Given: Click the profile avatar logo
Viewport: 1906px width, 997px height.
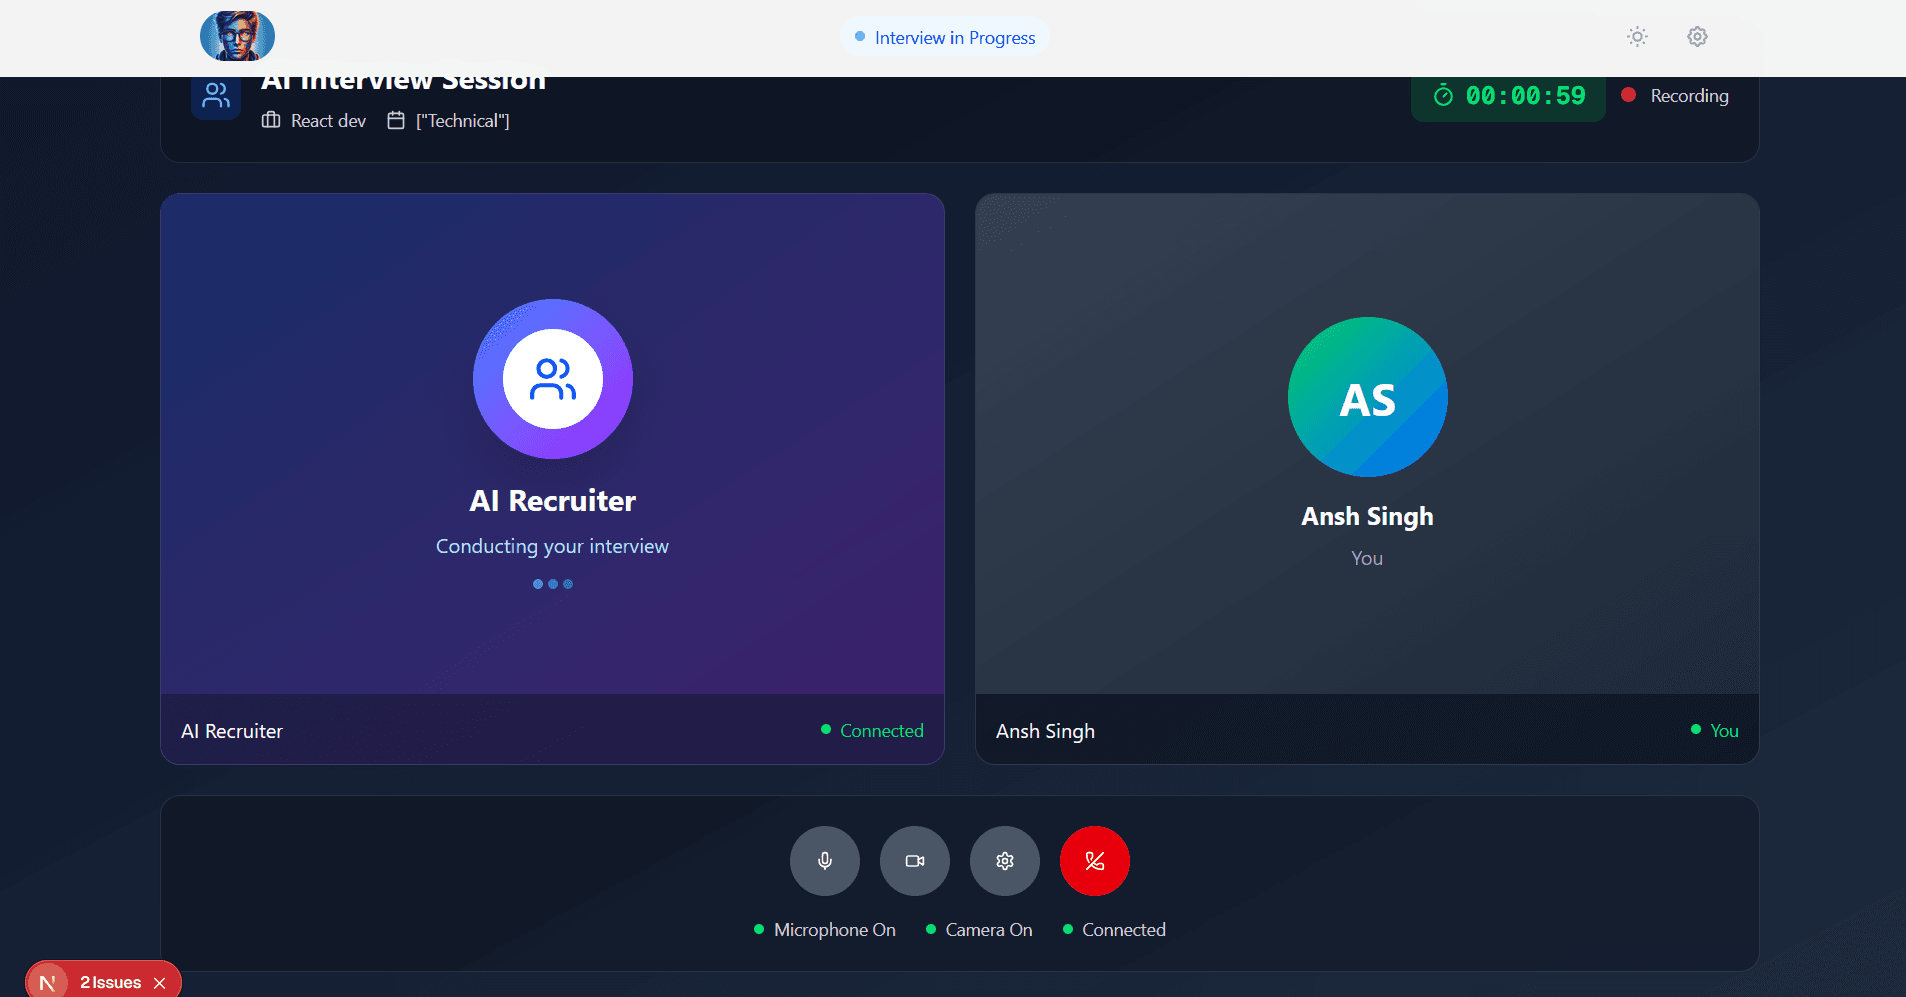Looking at the screenshot, I should [237, 37].
